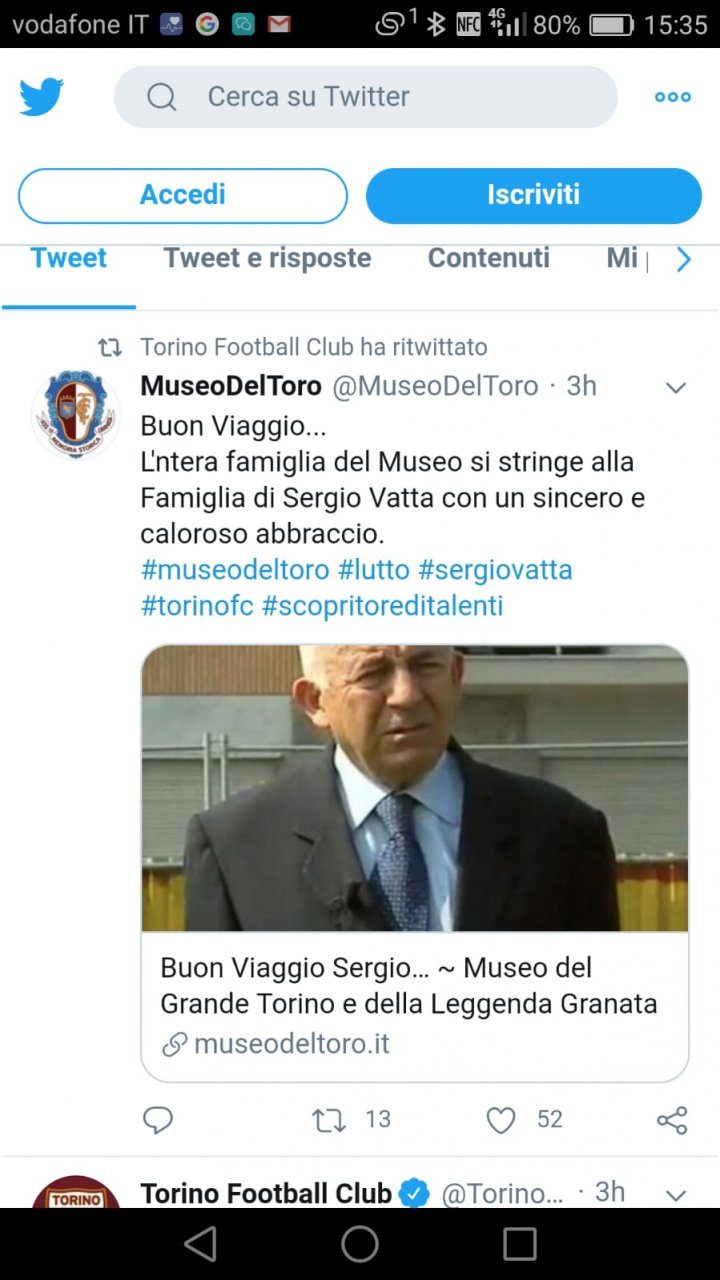Image resolution: width=720 pixels, height=1280 pixels.
Task: Reply to the MuseoDelToro tweet
Action: click(158, 1120)
